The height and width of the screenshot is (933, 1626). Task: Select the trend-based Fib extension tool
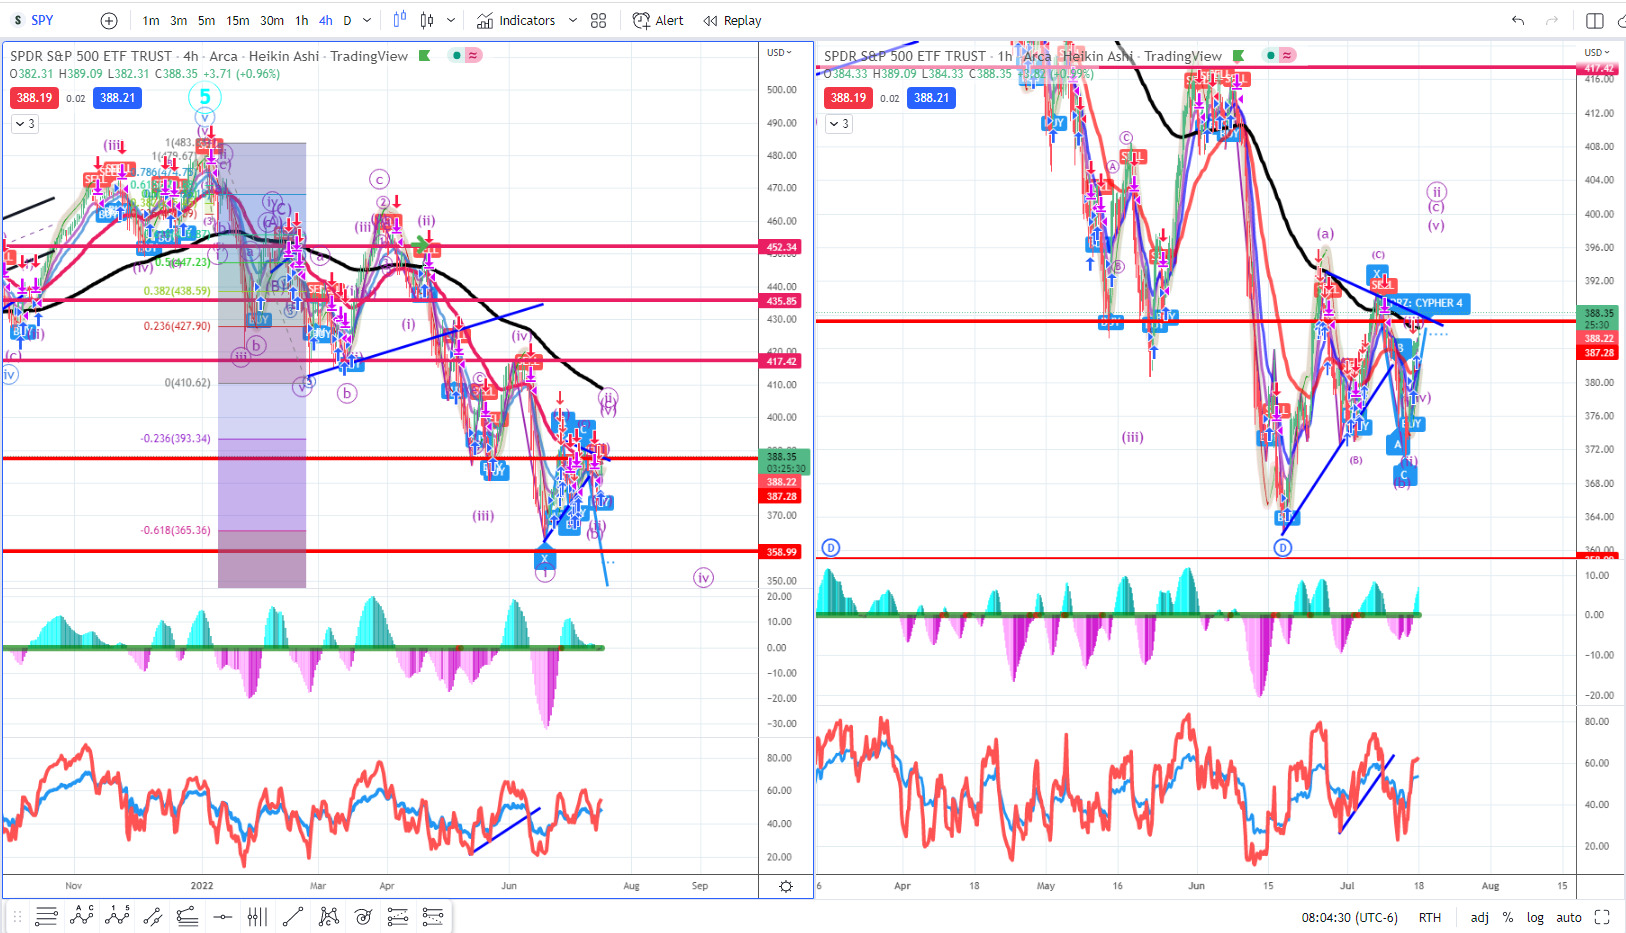click(187, 916)
